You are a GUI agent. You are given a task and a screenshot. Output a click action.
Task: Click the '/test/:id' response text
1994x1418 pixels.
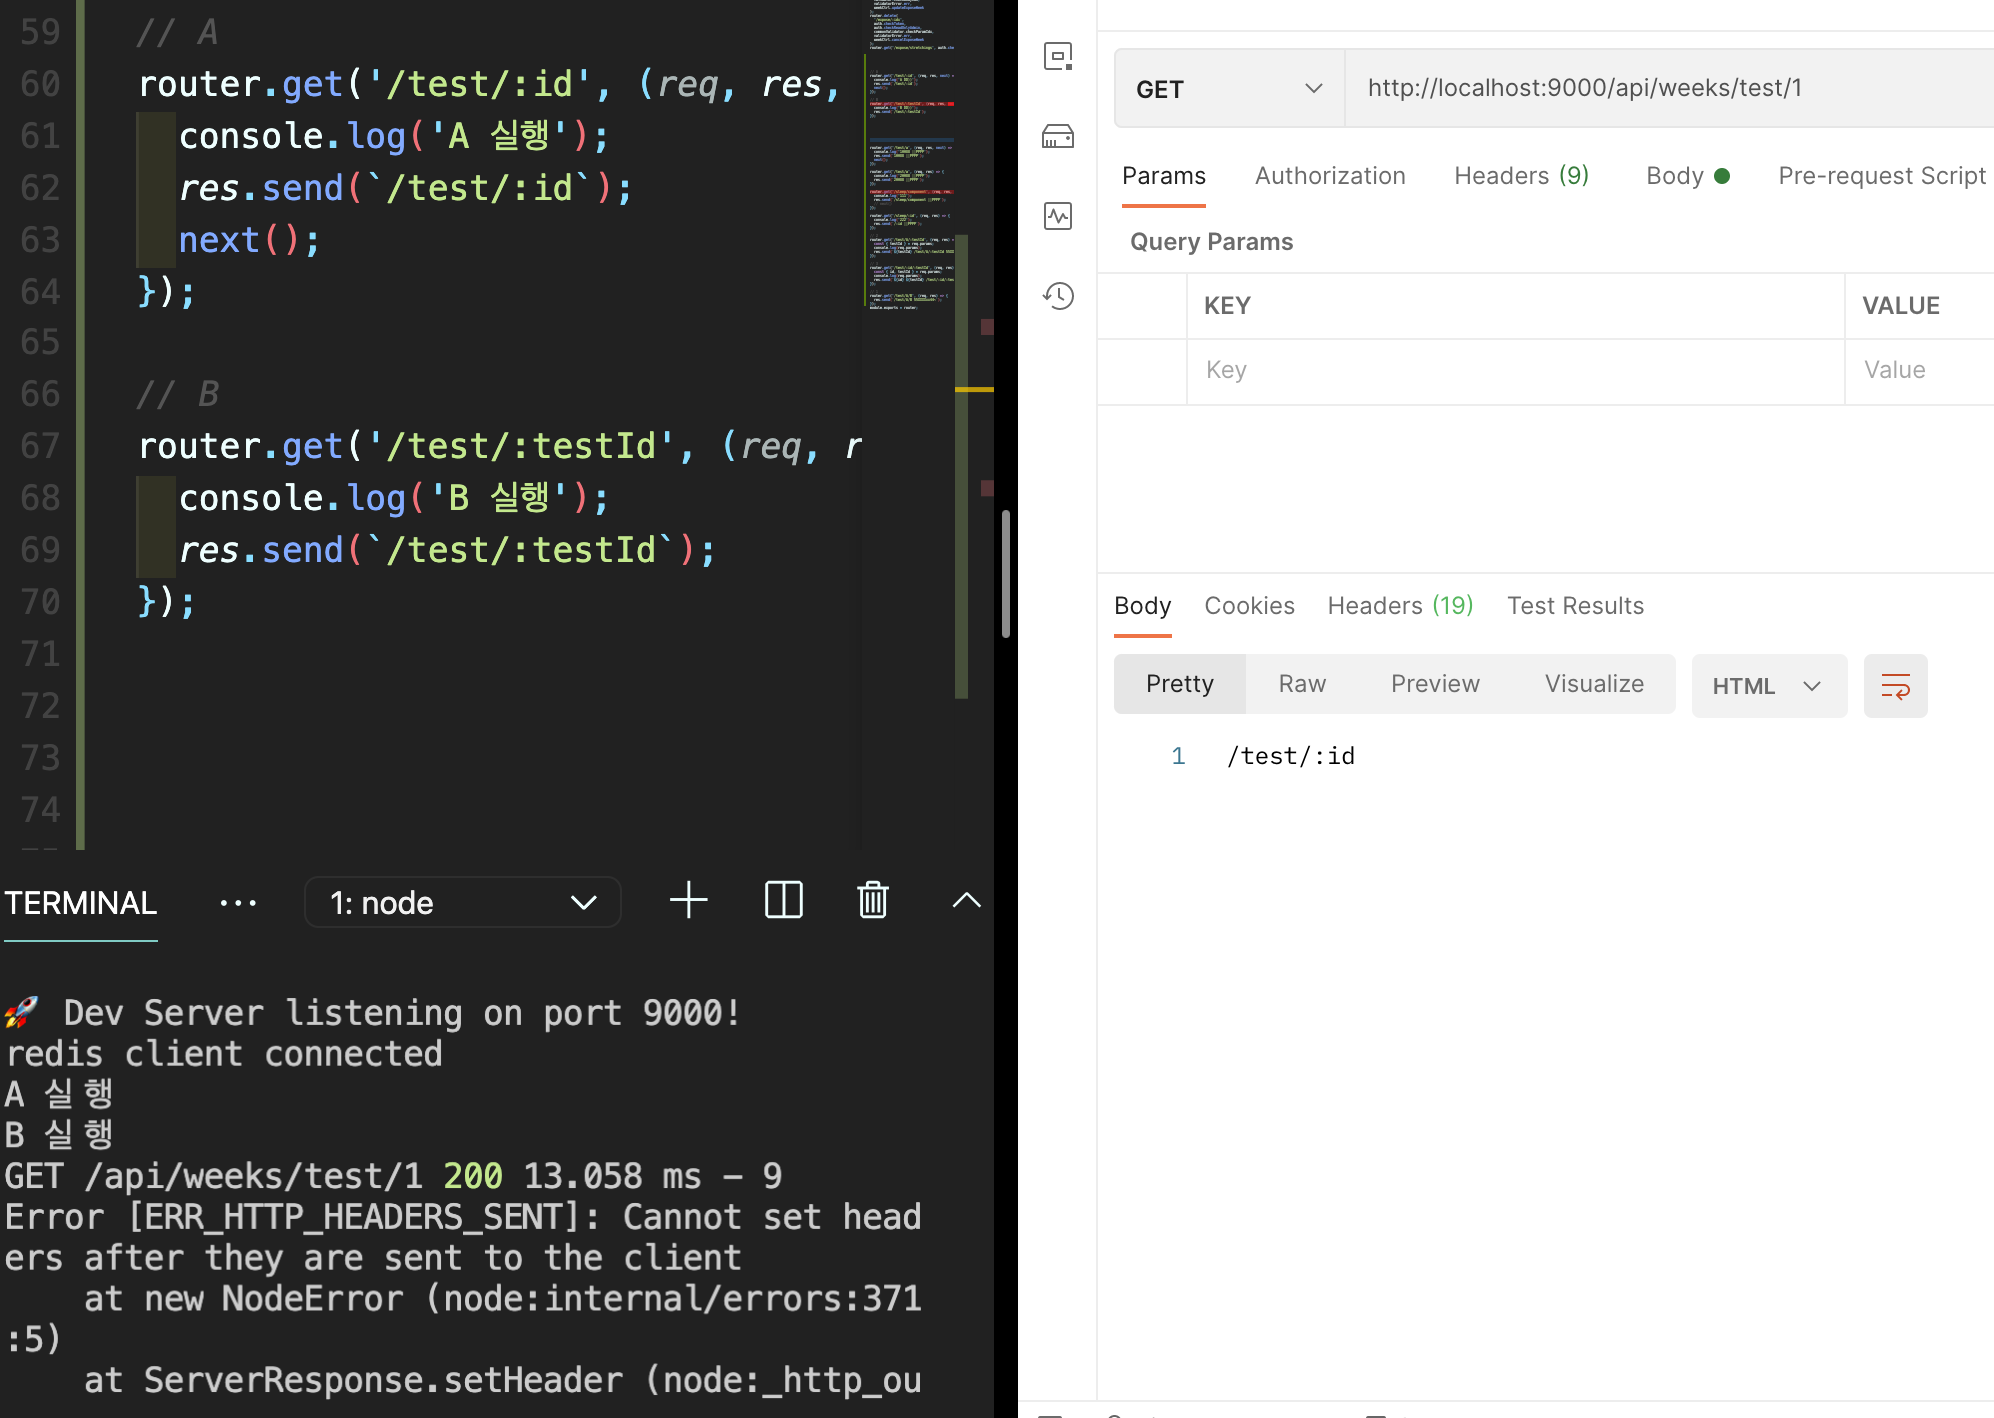pyautogui.click(x=1290, y=756)
